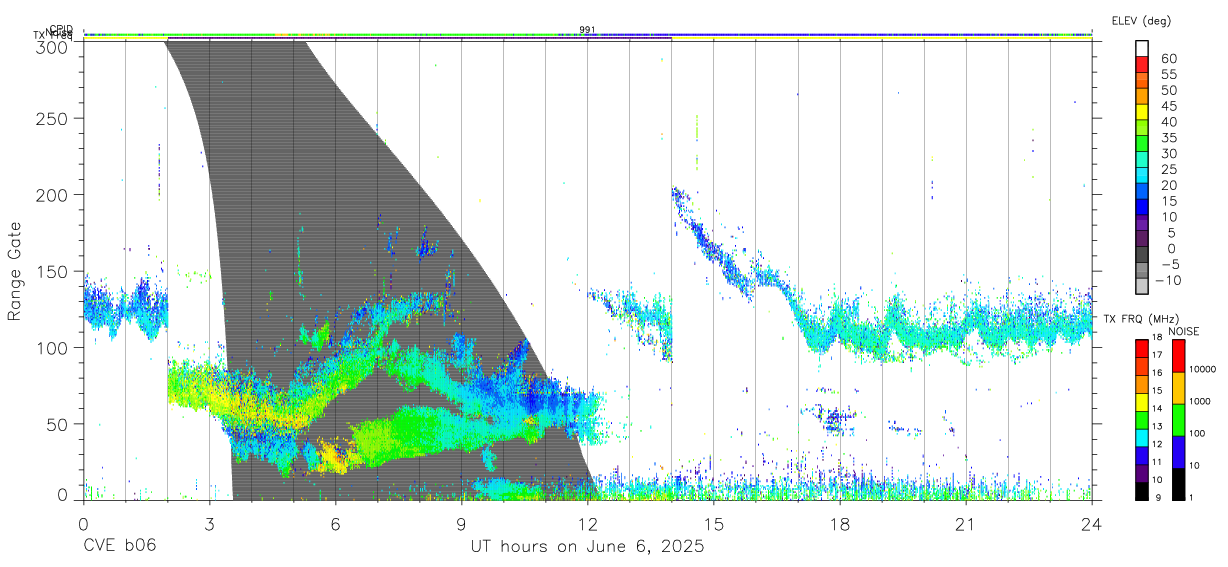Click the yellow swatch in the ELEV colorbar

pyautogui.click(x=1143, y=113)
